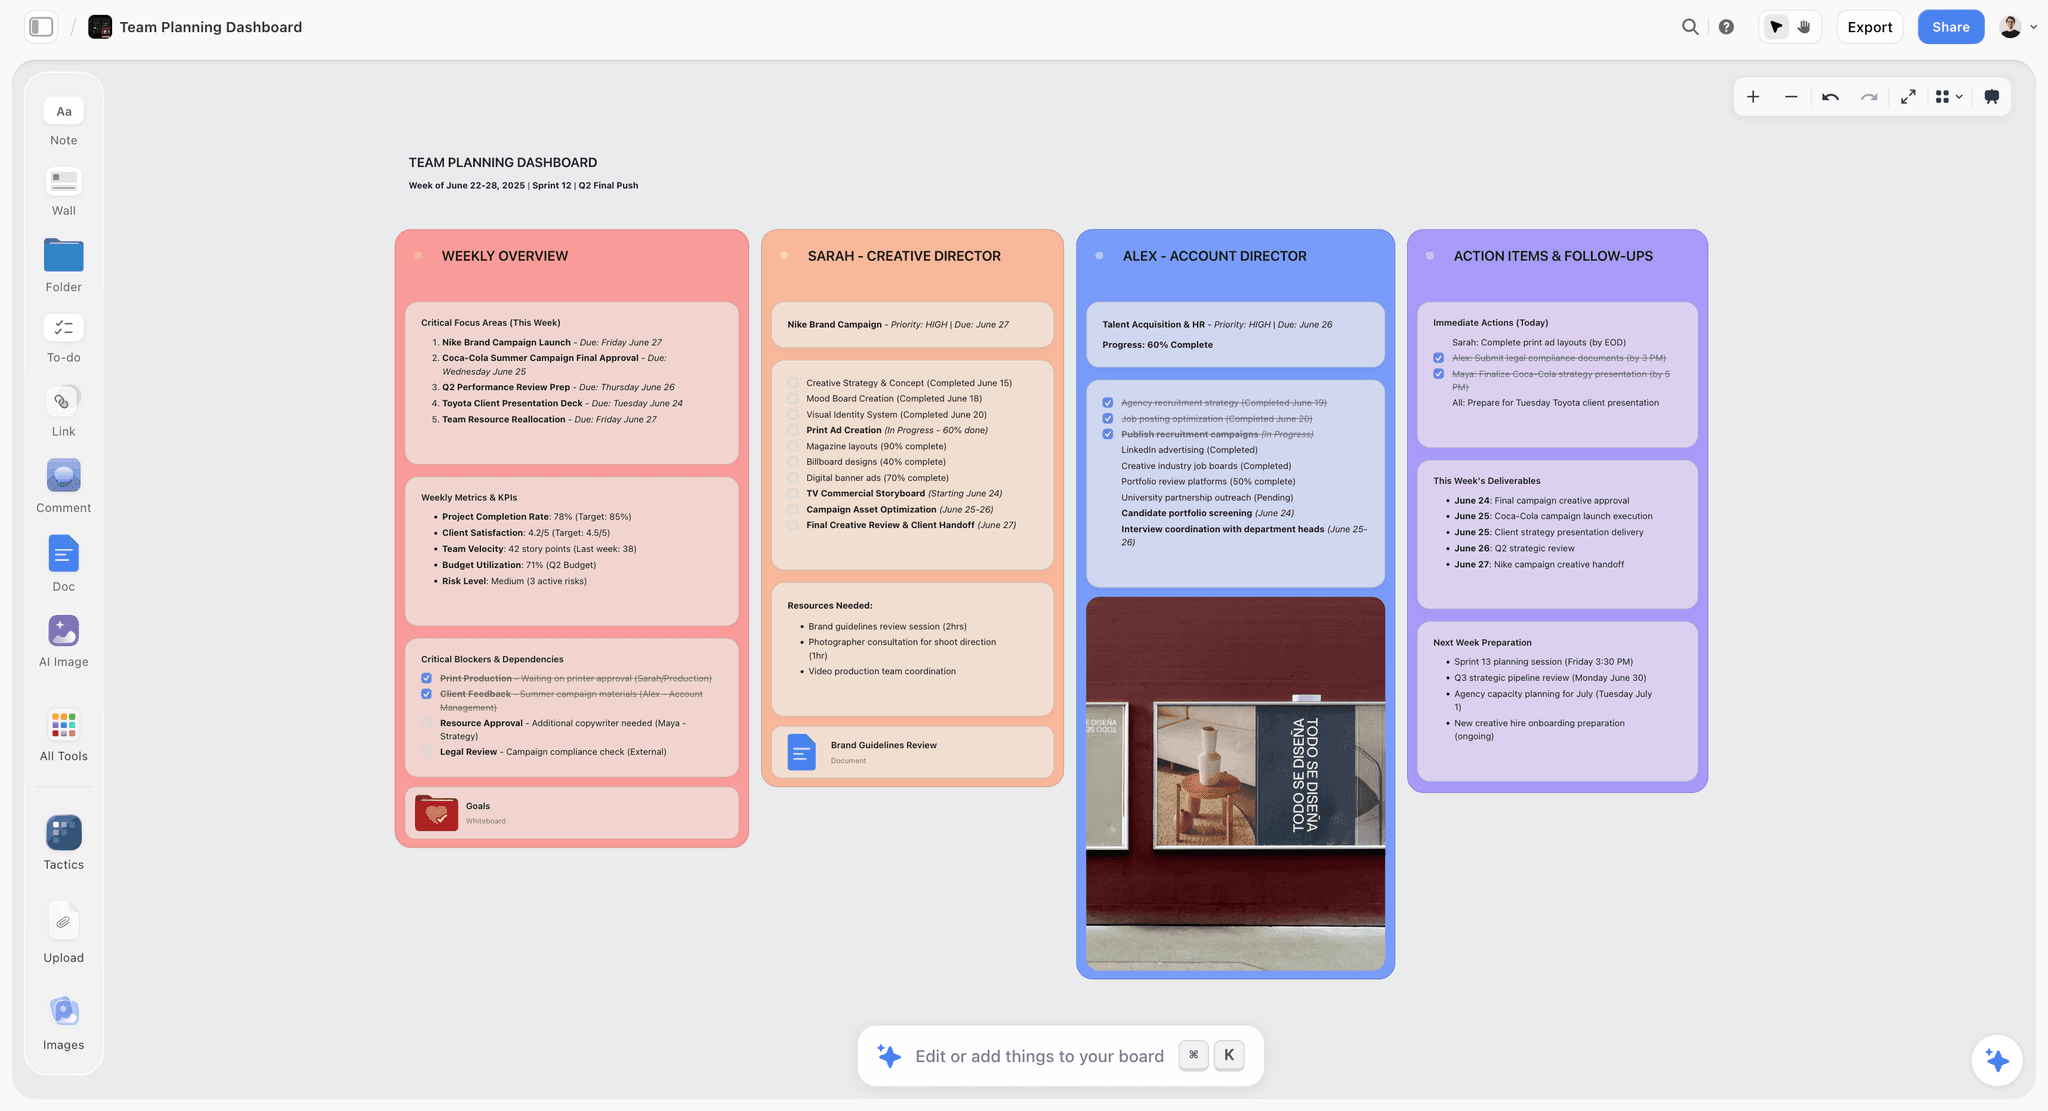Open the Brand Guidelines Review document

(x=912, y=752)
